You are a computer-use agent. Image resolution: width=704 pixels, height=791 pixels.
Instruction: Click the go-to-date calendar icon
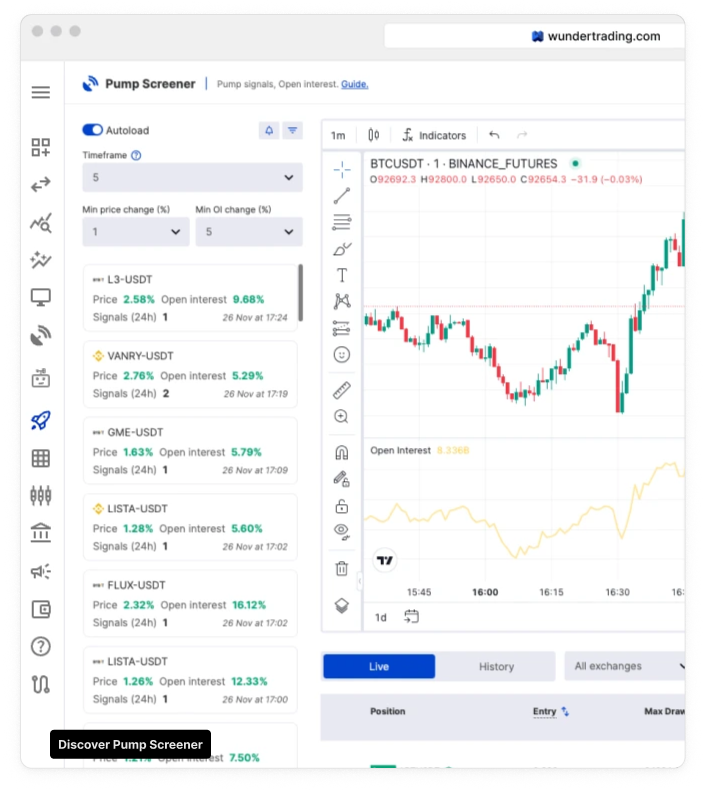412,616
